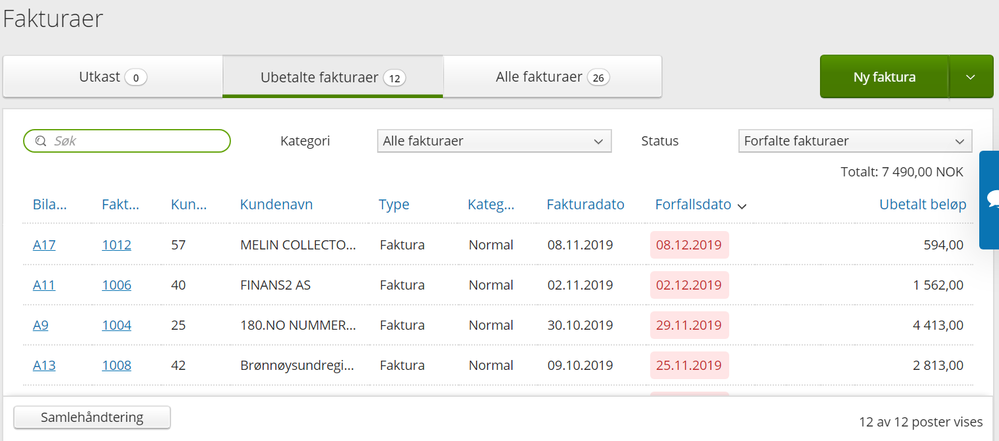Focus the Søk search field
The image size is (999, 441).
coord(127,141)
